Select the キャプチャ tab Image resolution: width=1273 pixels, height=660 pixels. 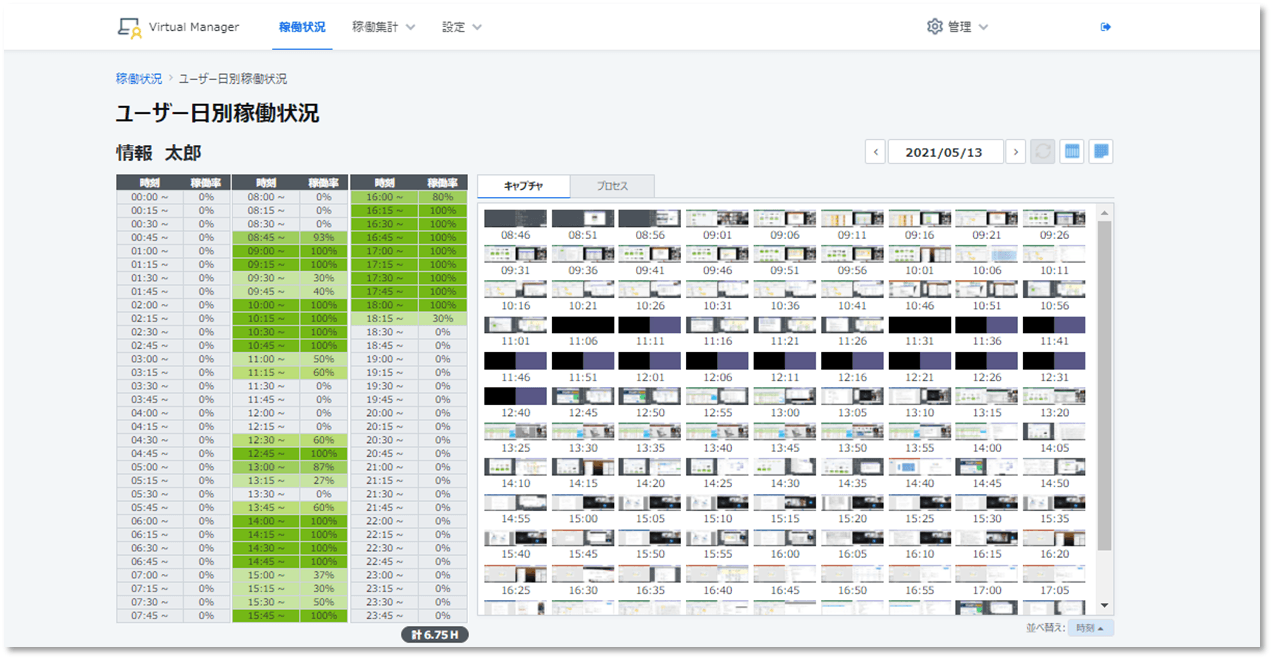point(524,186)
